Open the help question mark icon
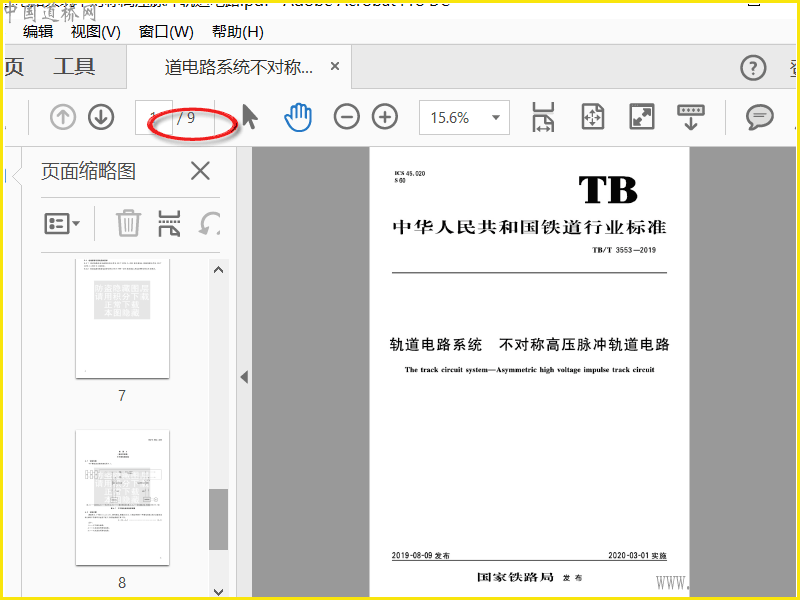This screenshot has width=800, height=600. tap(753, 67)
